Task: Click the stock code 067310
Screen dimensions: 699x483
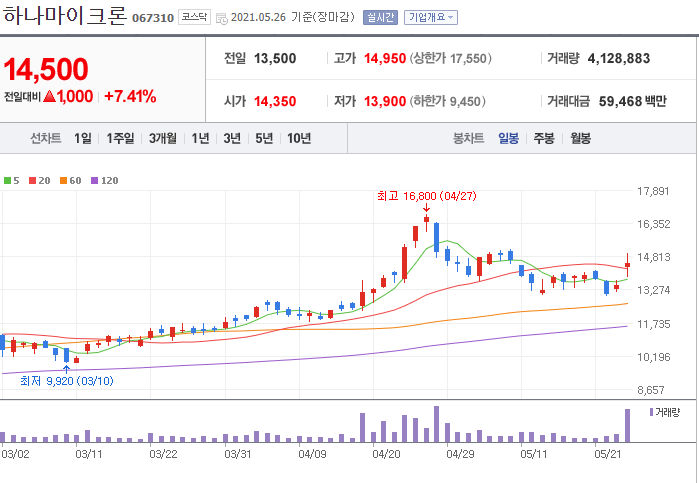Action: 153,18
